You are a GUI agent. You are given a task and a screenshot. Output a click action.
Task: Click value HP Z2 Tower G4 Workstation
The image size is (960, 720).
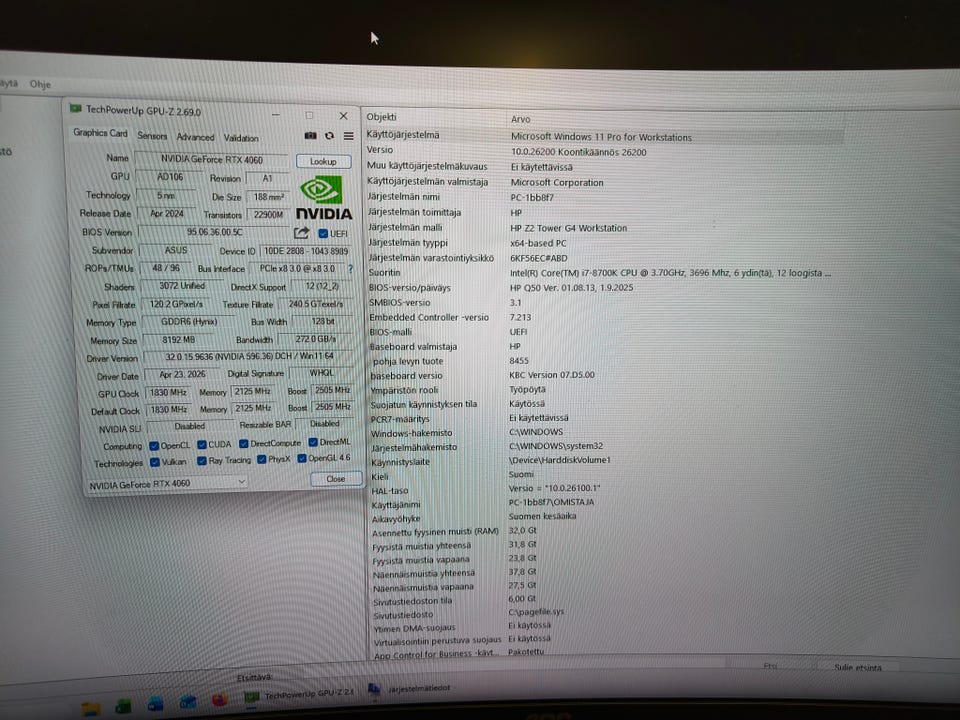pyautogui.click(x=569, y=228)
